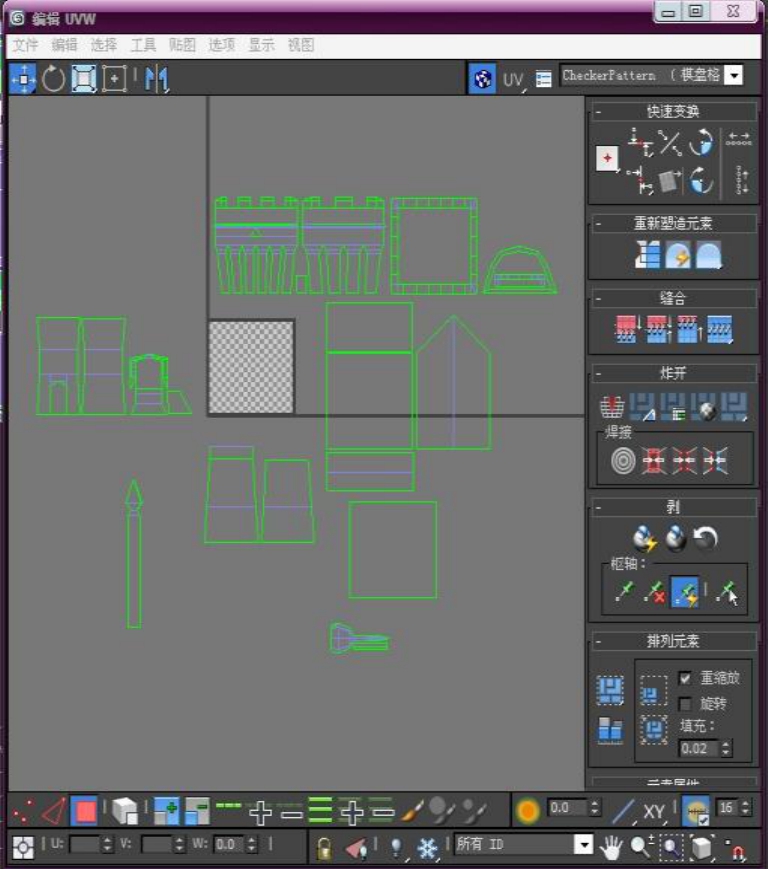Enable the Rescale (重缩放) checkbox

pos(685,678)
